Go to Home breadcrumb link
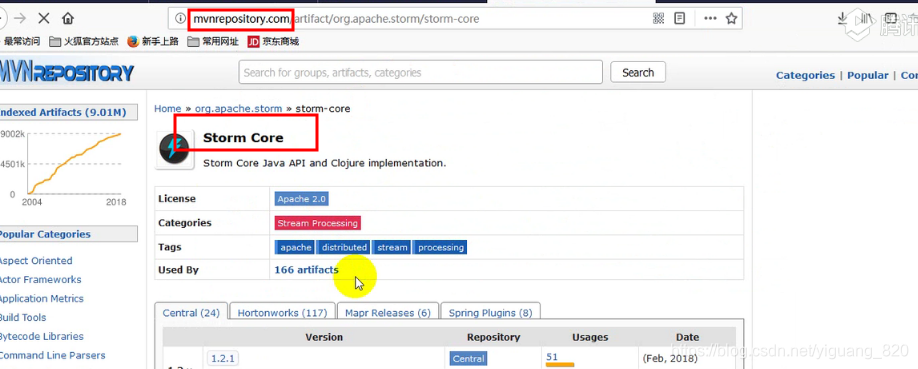 pyautogui.click(x=167, y=108)
